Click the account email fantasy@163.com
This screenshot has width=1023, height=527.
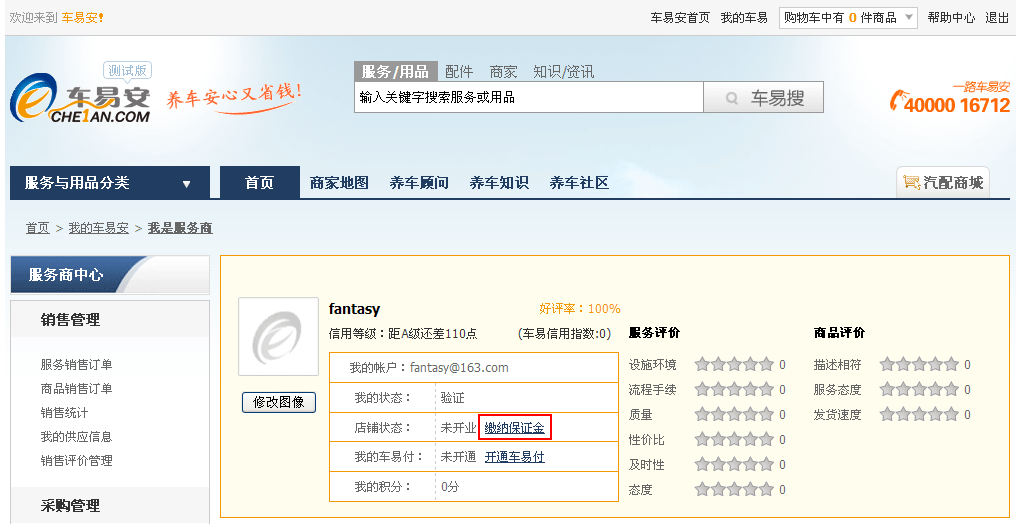coord(459,368)
